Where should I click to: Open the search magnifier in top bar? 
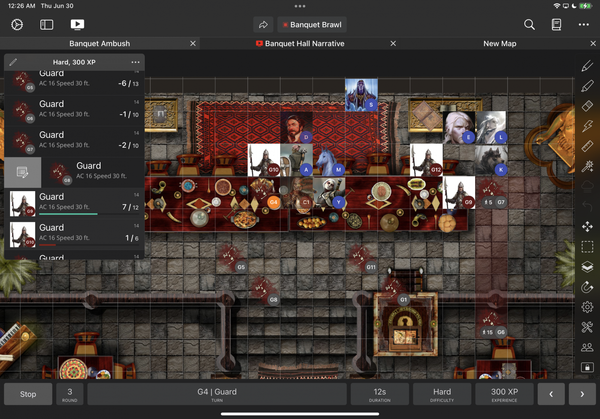(529, 24)
